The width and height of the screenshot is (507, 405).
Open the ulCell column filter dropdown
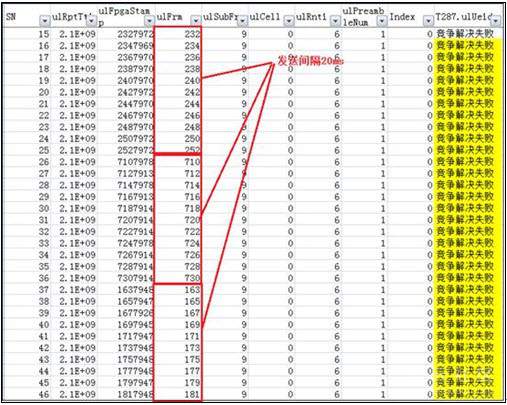point(289,22)
